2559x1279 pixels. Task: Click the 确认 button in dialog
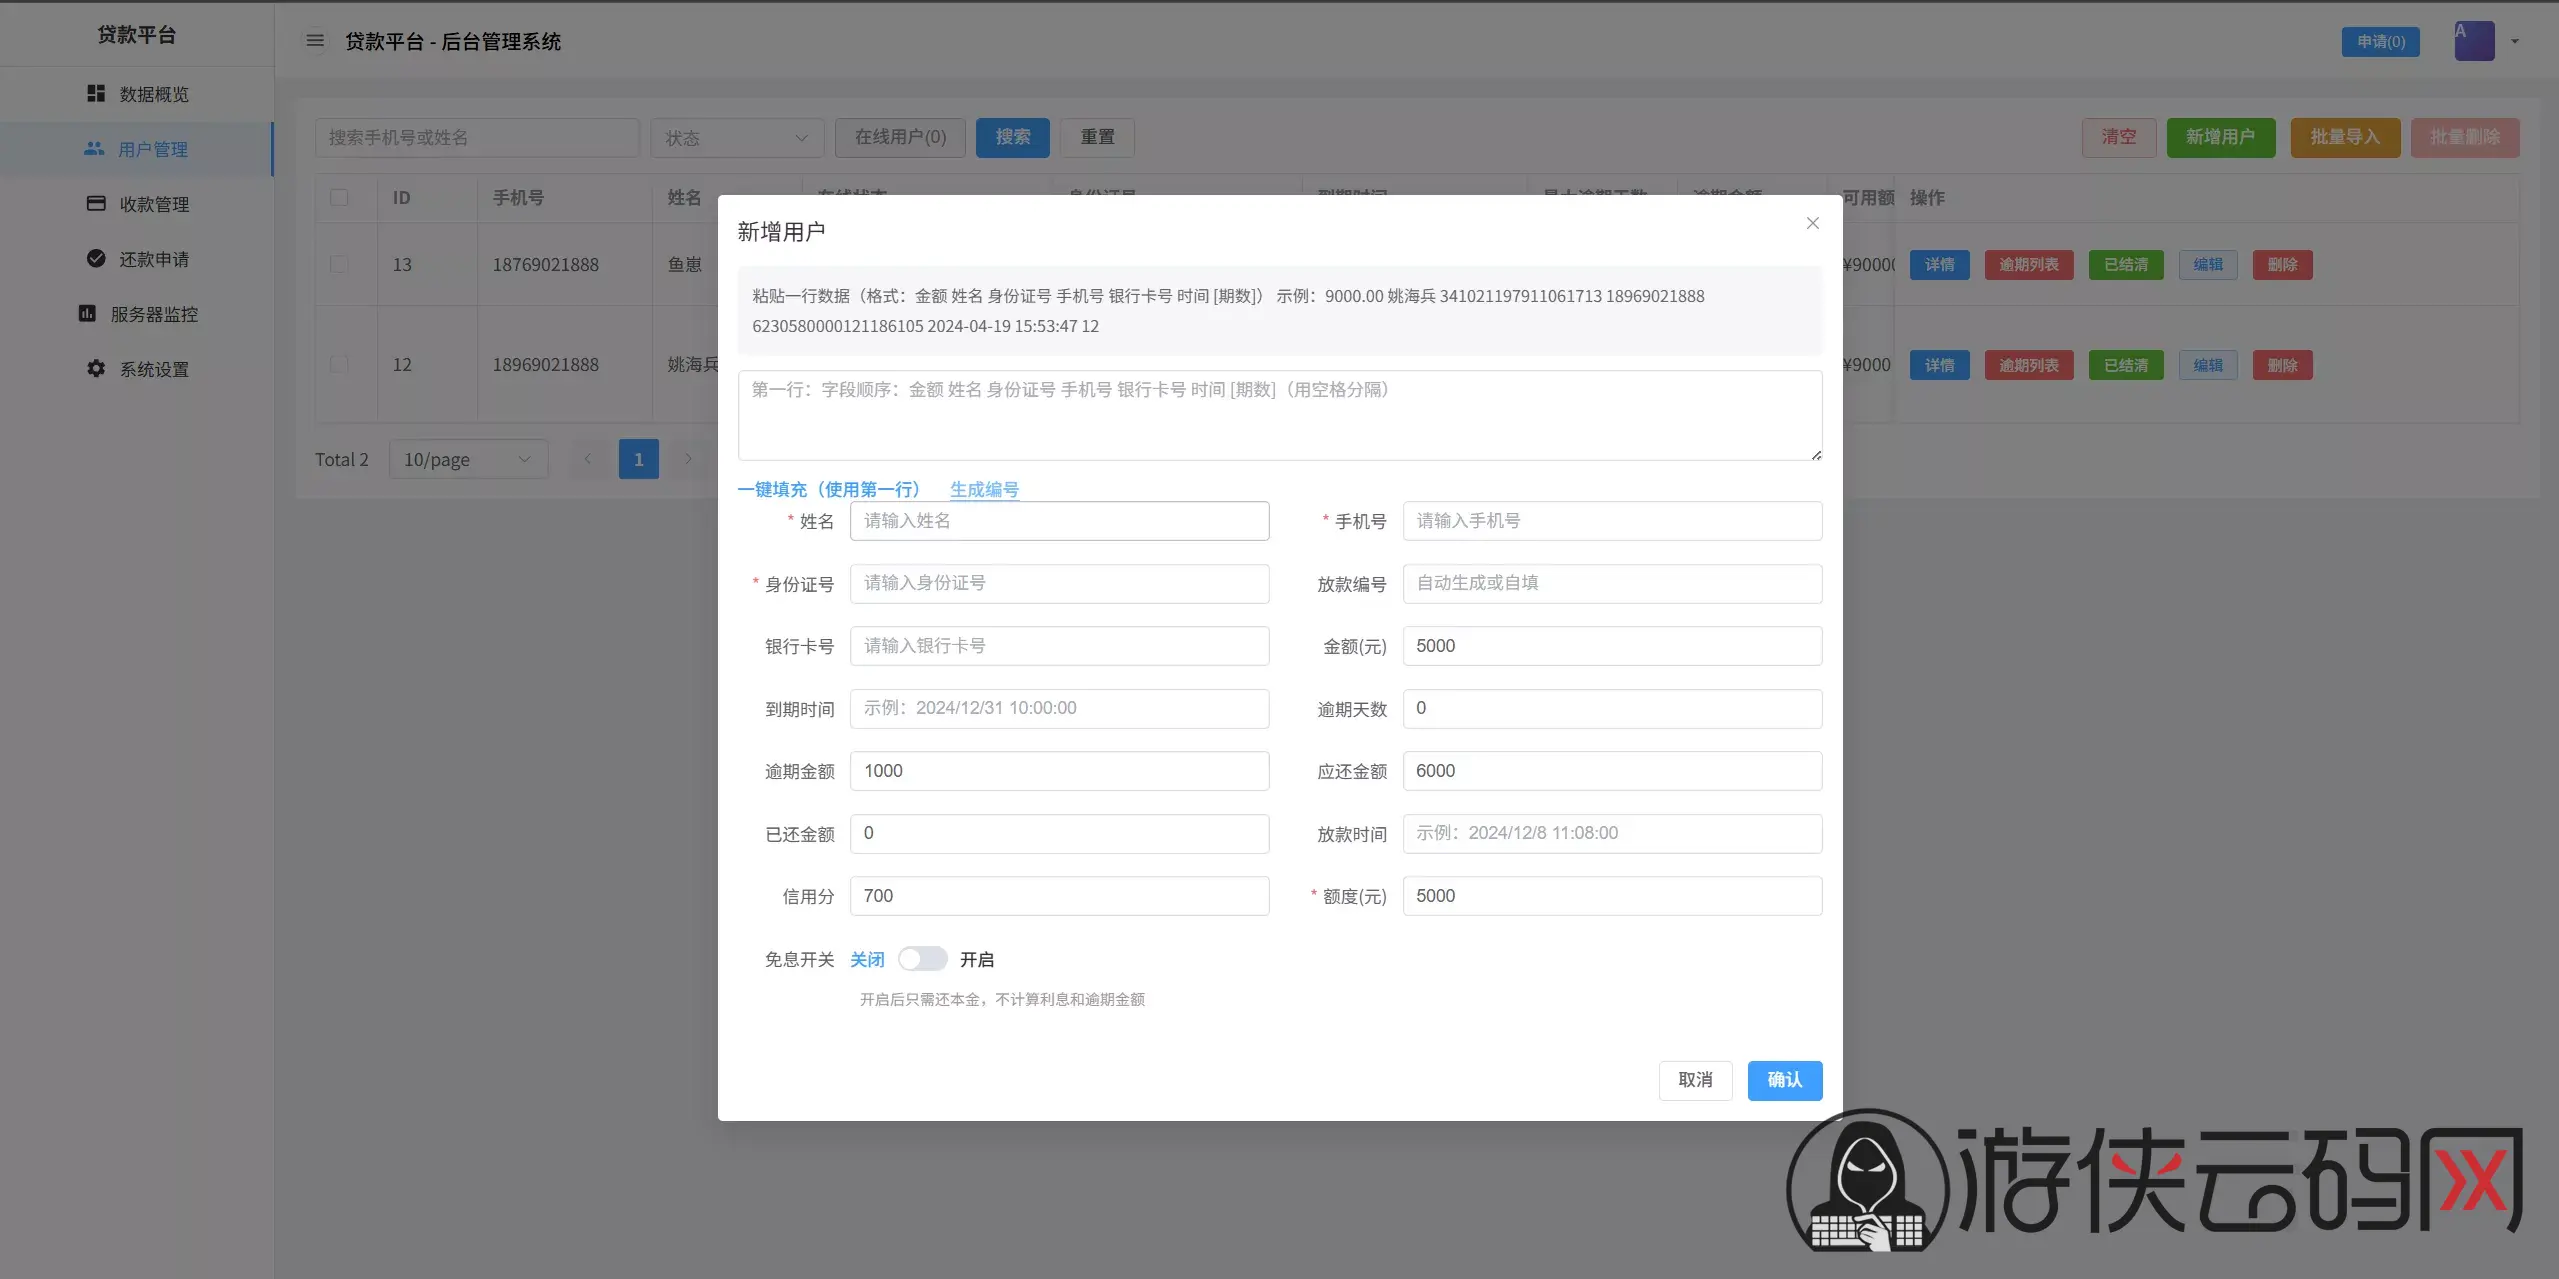(x=1784, y=1080)
